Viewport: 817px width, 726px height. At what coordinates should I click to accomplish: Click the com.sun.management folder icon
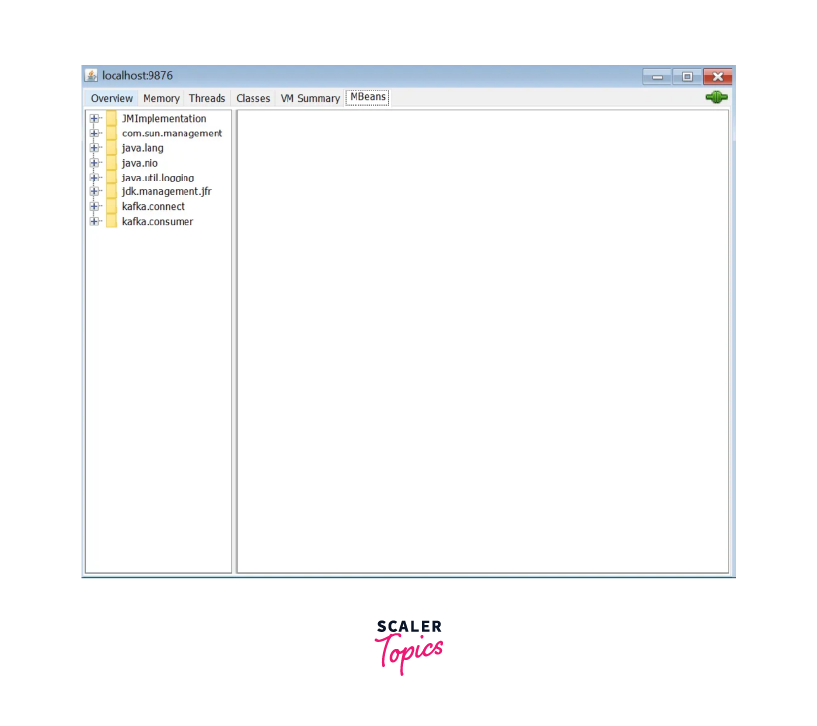112,133
